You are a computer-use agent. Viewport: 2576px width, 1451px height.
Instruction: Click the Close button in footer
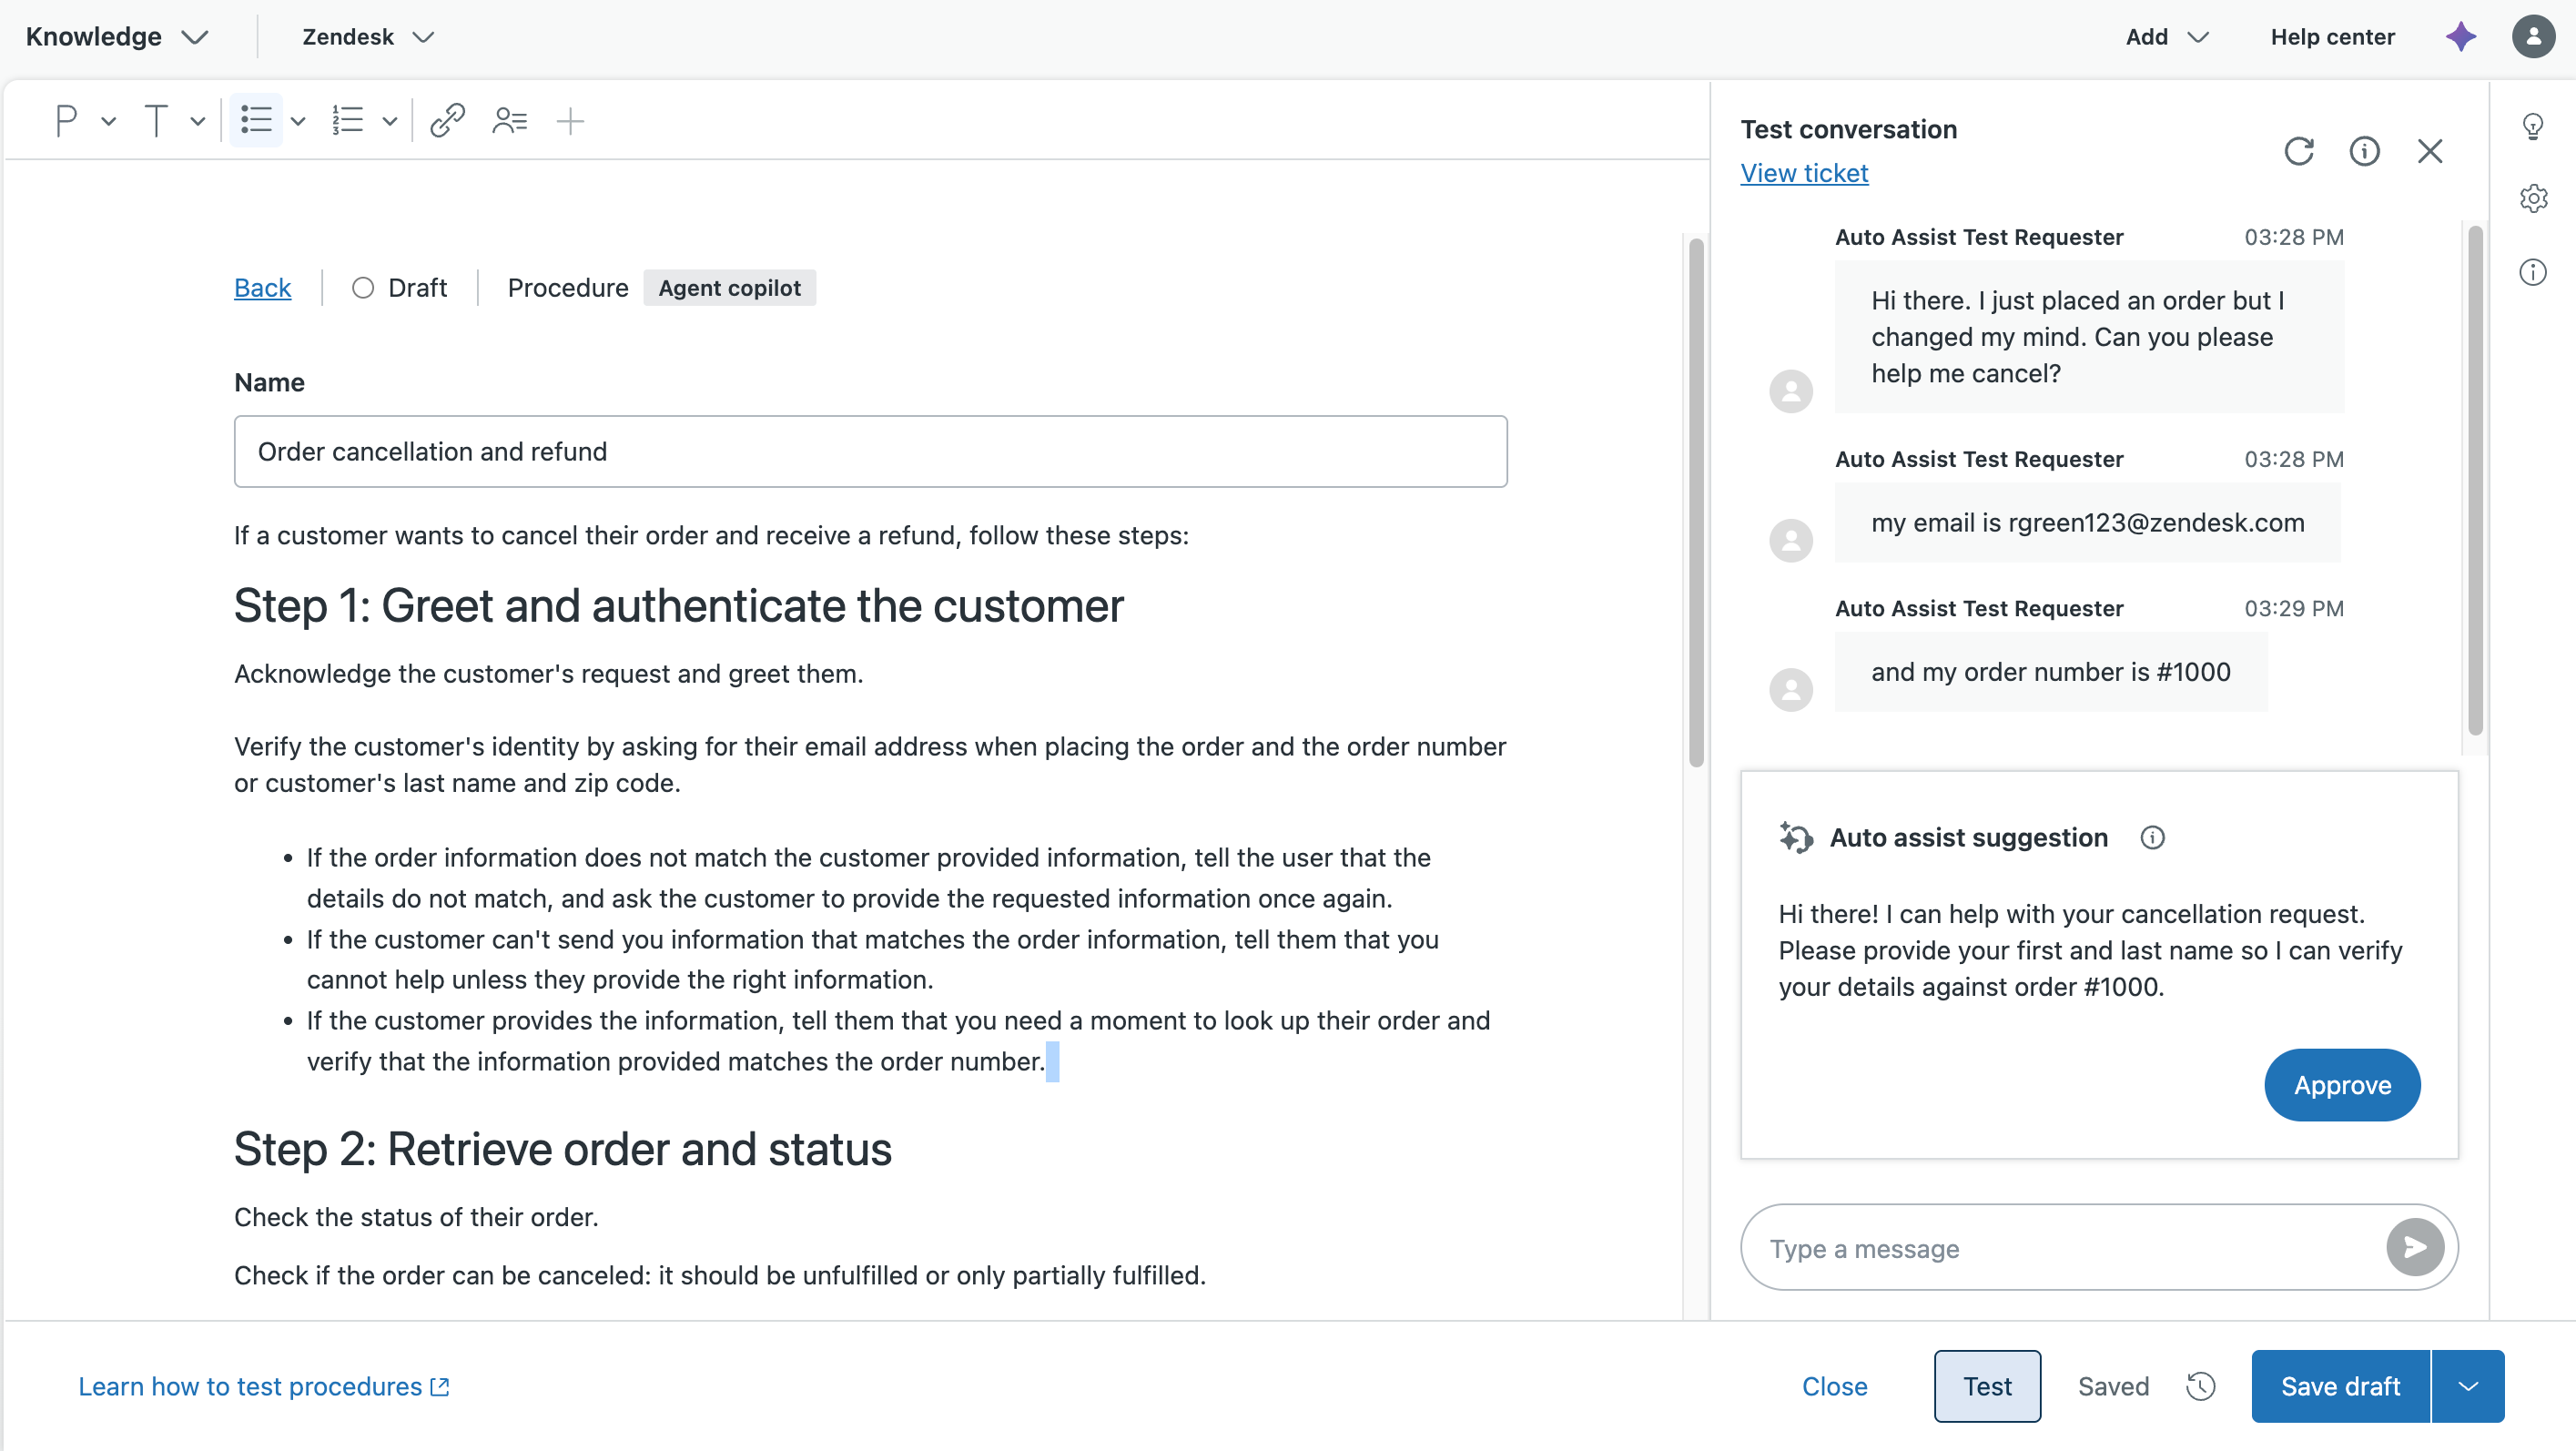(x=1834, y=1386)
